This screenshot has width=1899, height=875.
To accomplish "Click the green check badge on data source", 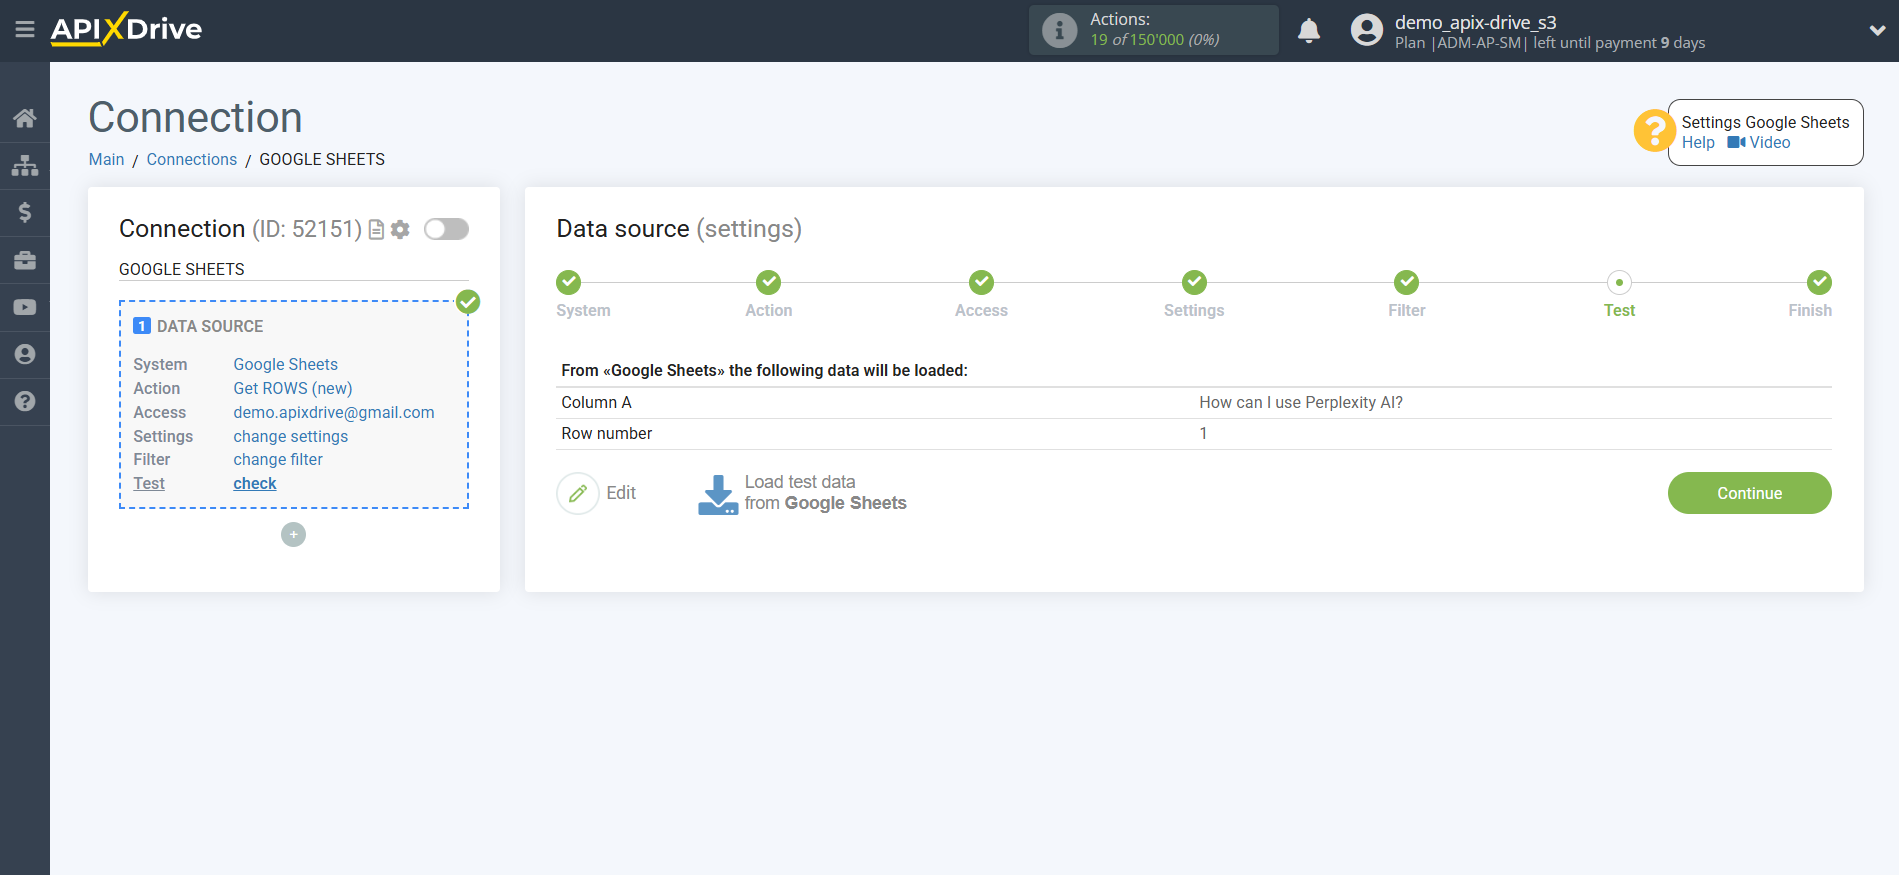I will point(468,301).
